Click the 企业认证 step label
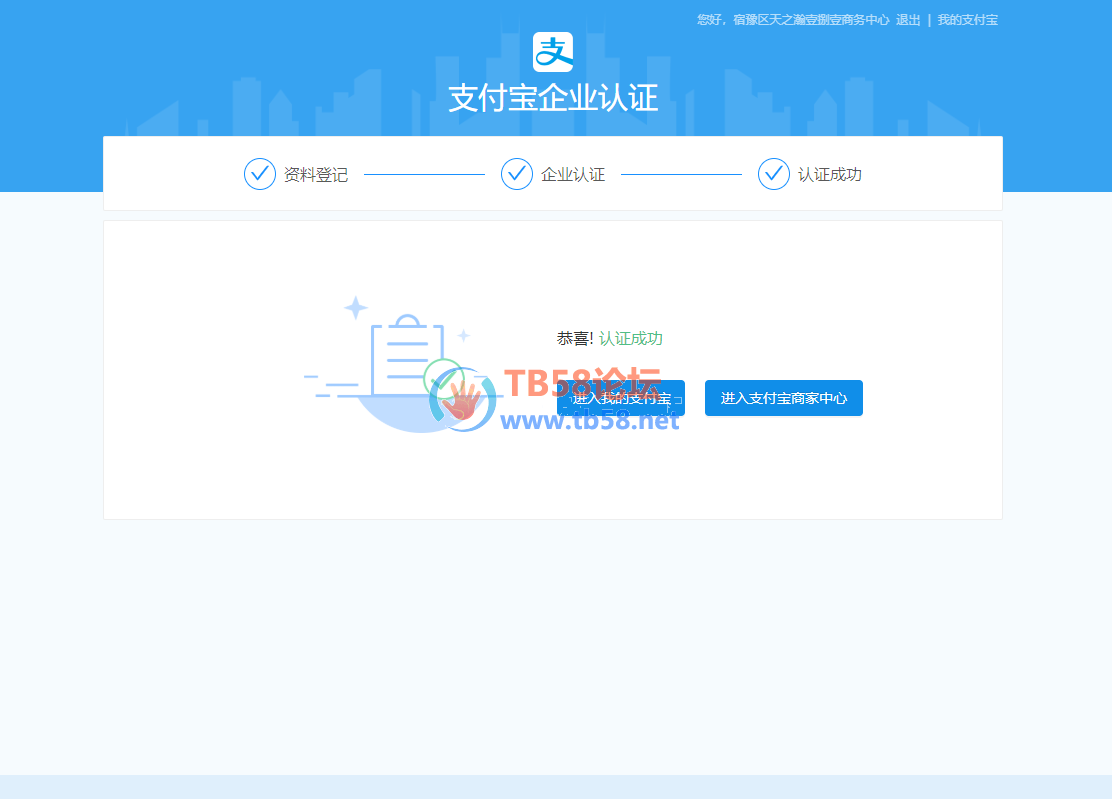 pyautogui.click(x=573, y=174)
